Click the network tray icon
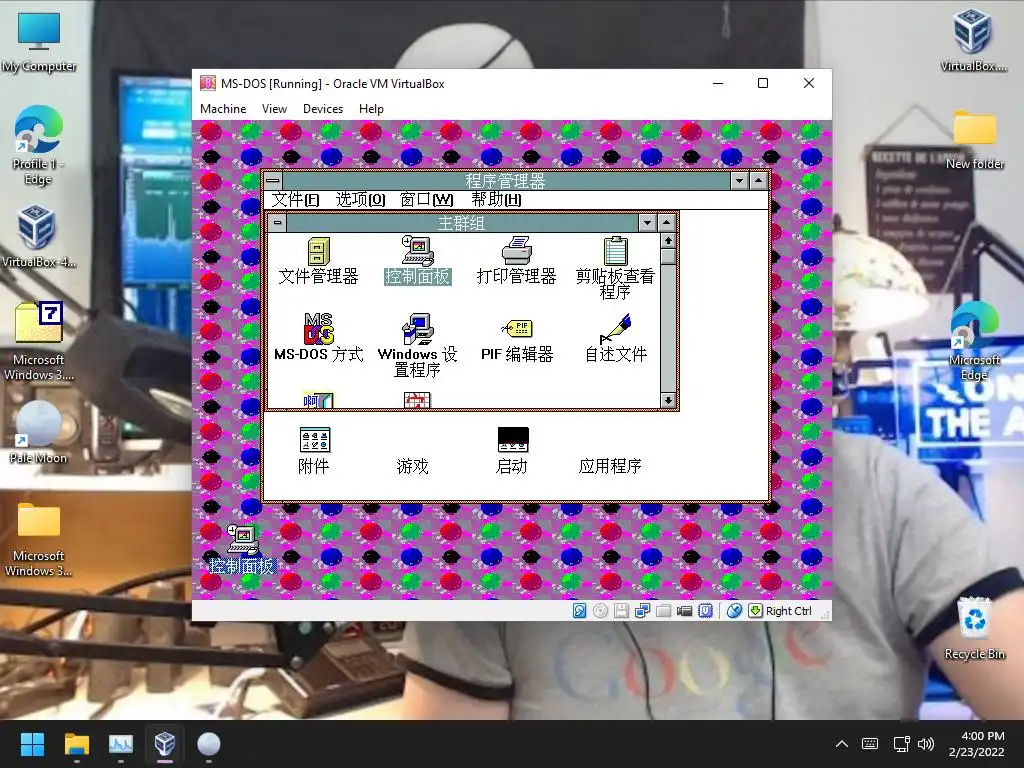Image resolution: width=1024 pixels, height=768 pixels. pyautogui.click(x=901, y=743)
